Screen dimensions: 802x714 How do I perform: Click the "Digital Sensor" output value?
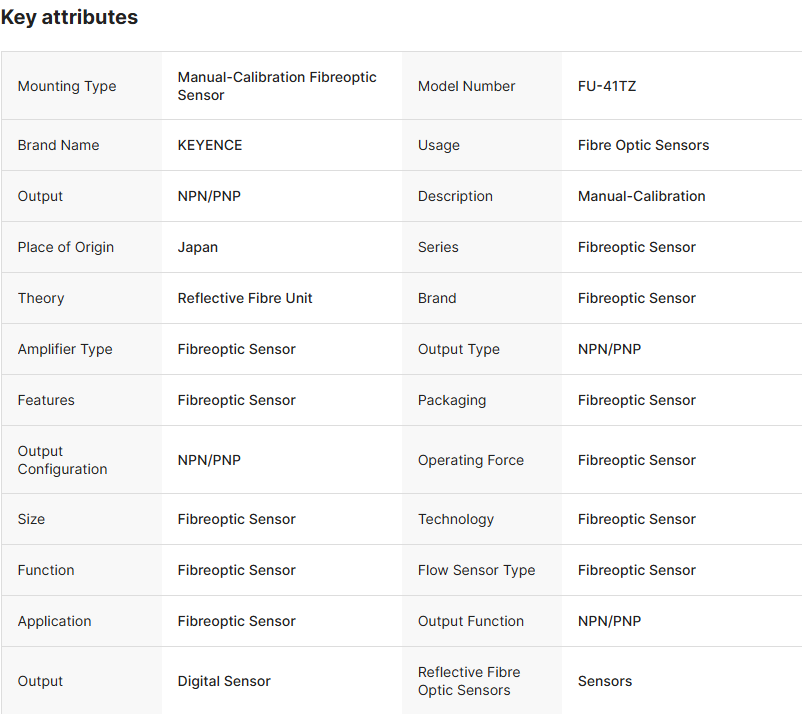click(x=224, y=681)
